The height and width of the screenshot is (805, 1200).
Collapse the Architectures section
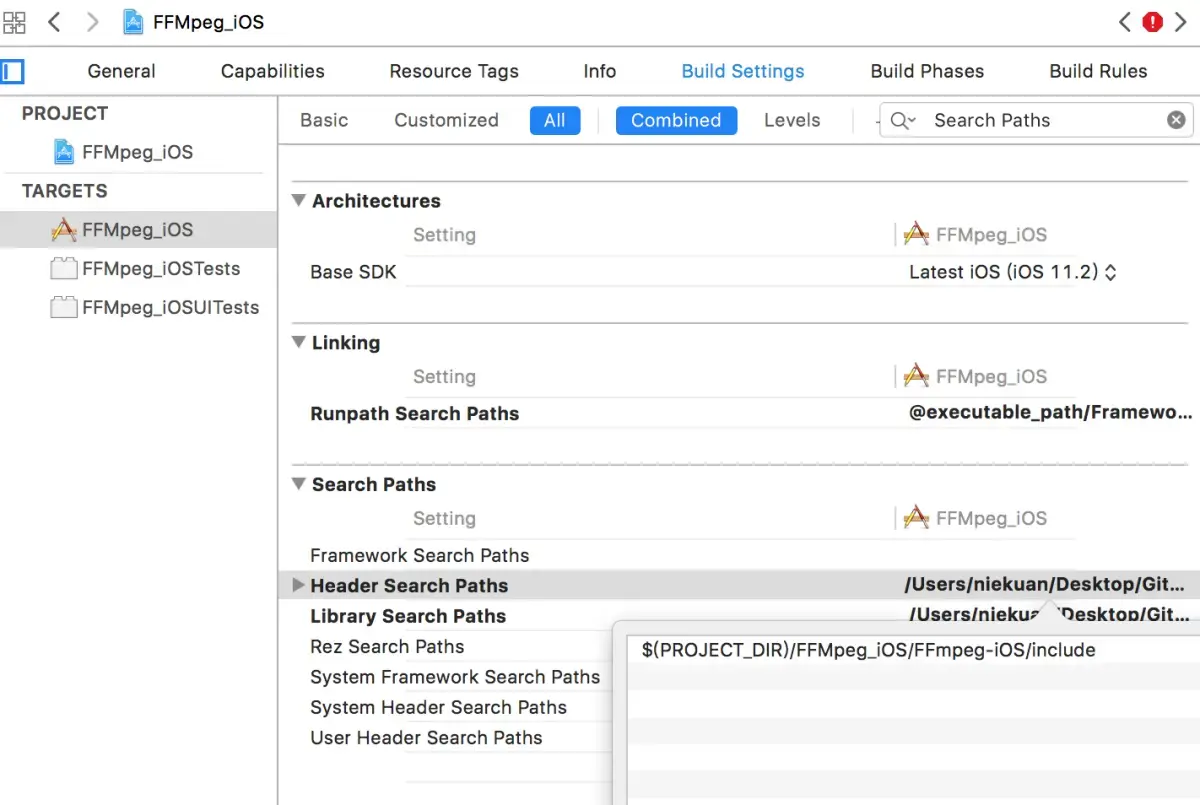(x=298, y=200)
